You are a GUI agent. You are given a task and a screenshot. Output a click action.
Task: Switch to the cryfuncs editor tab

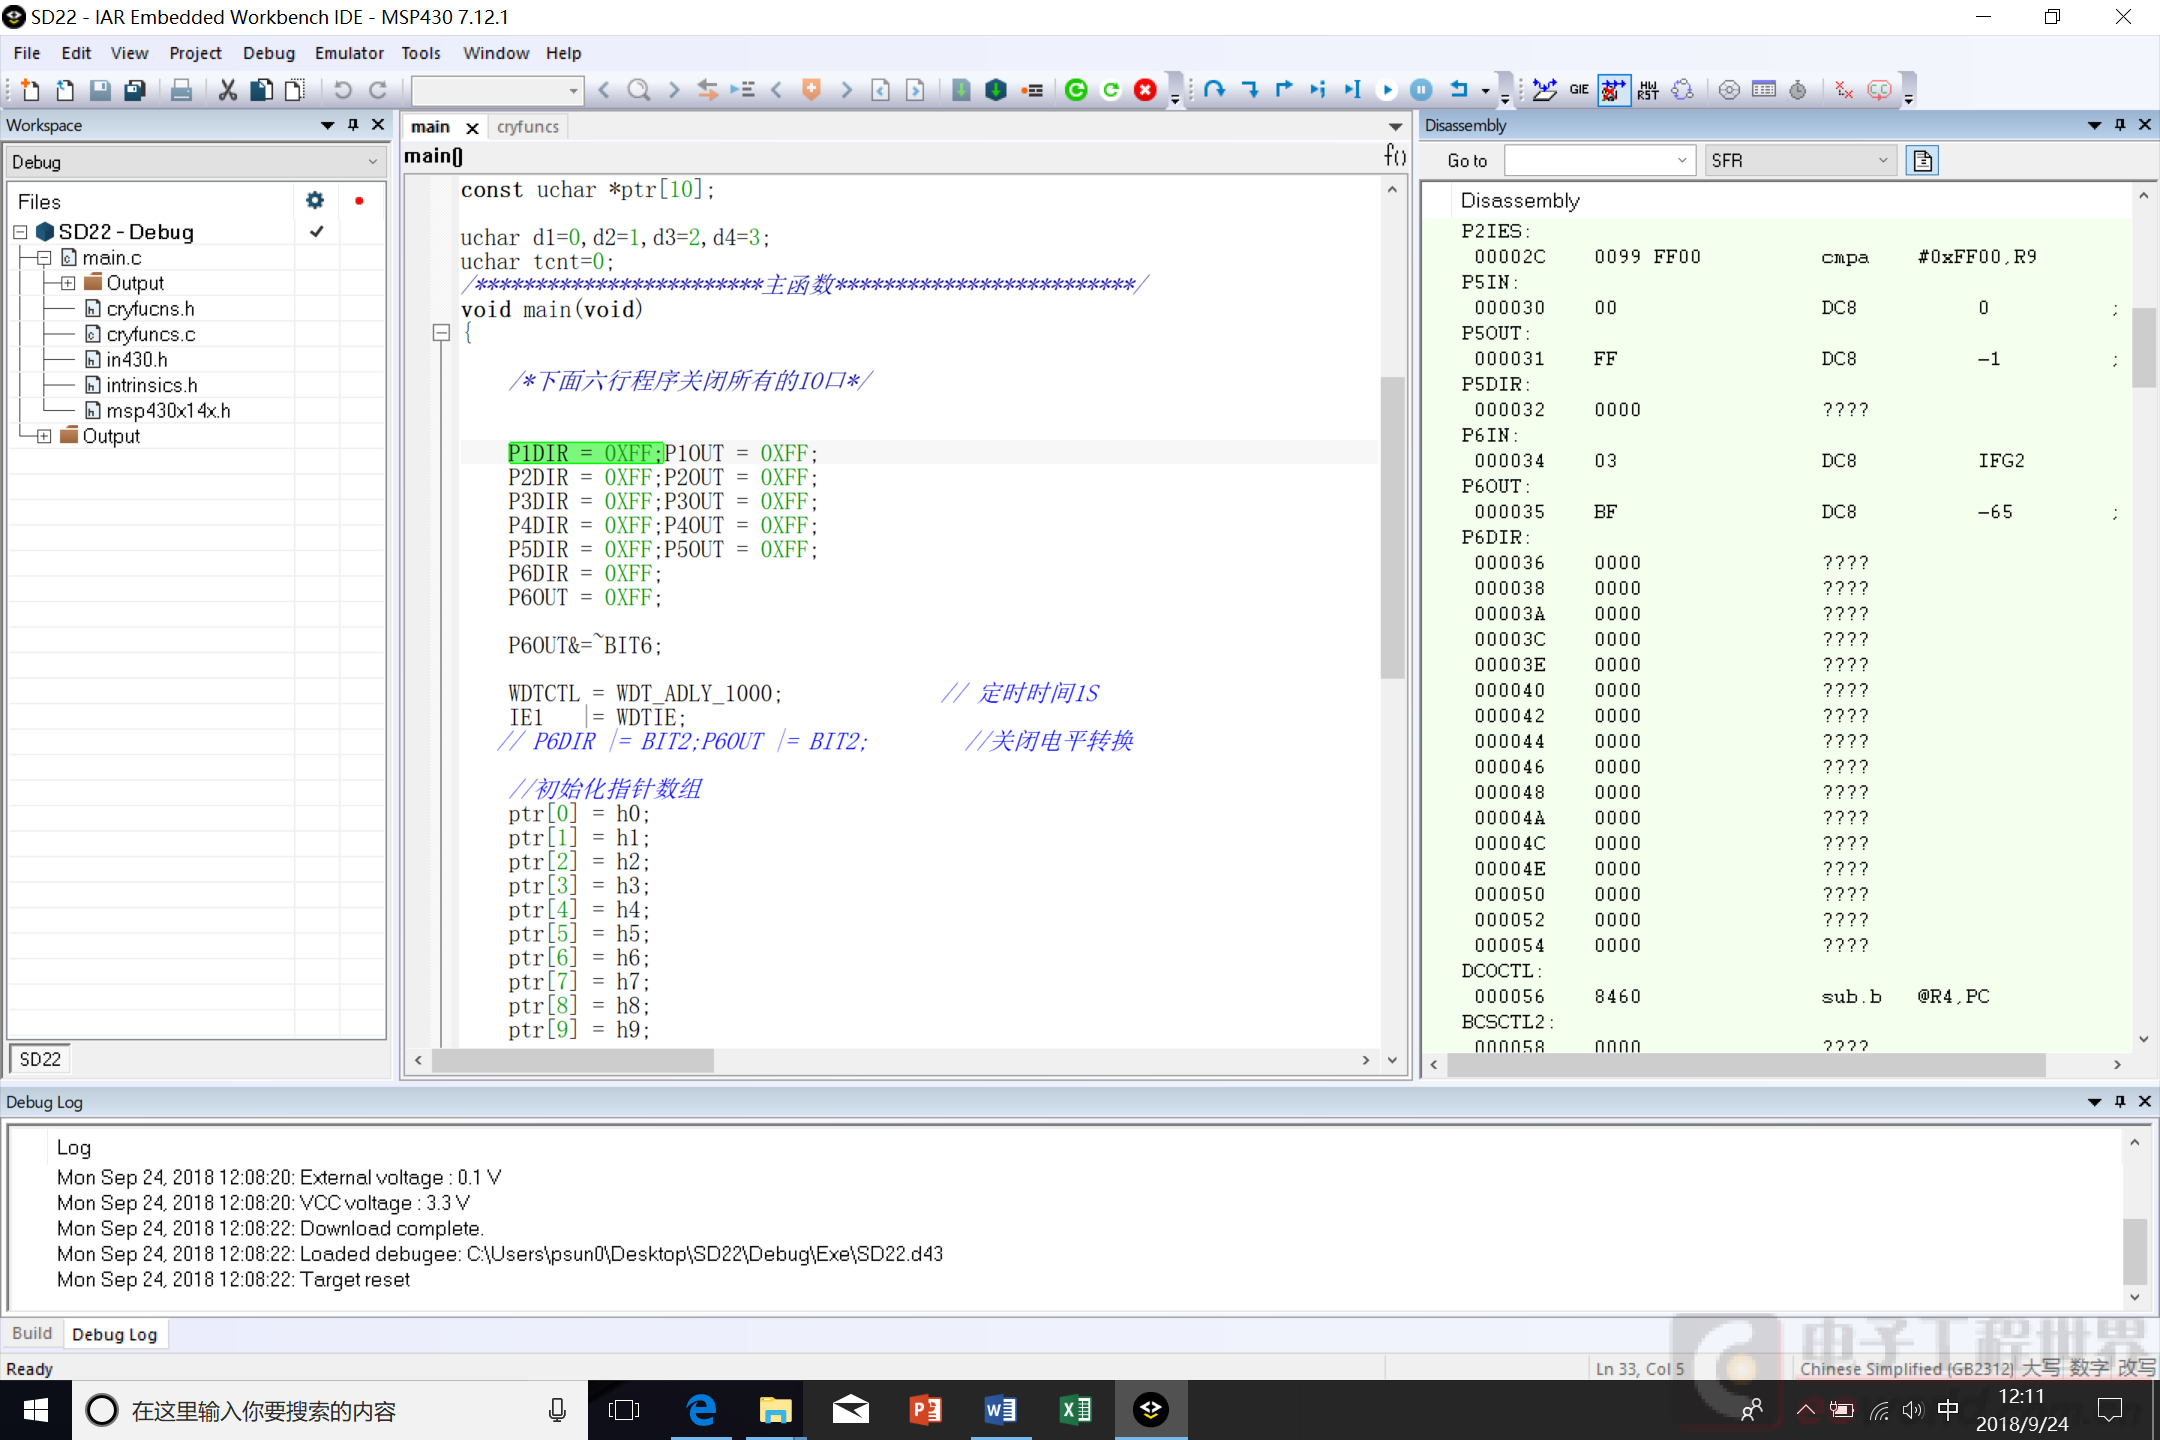pos(528,127)
